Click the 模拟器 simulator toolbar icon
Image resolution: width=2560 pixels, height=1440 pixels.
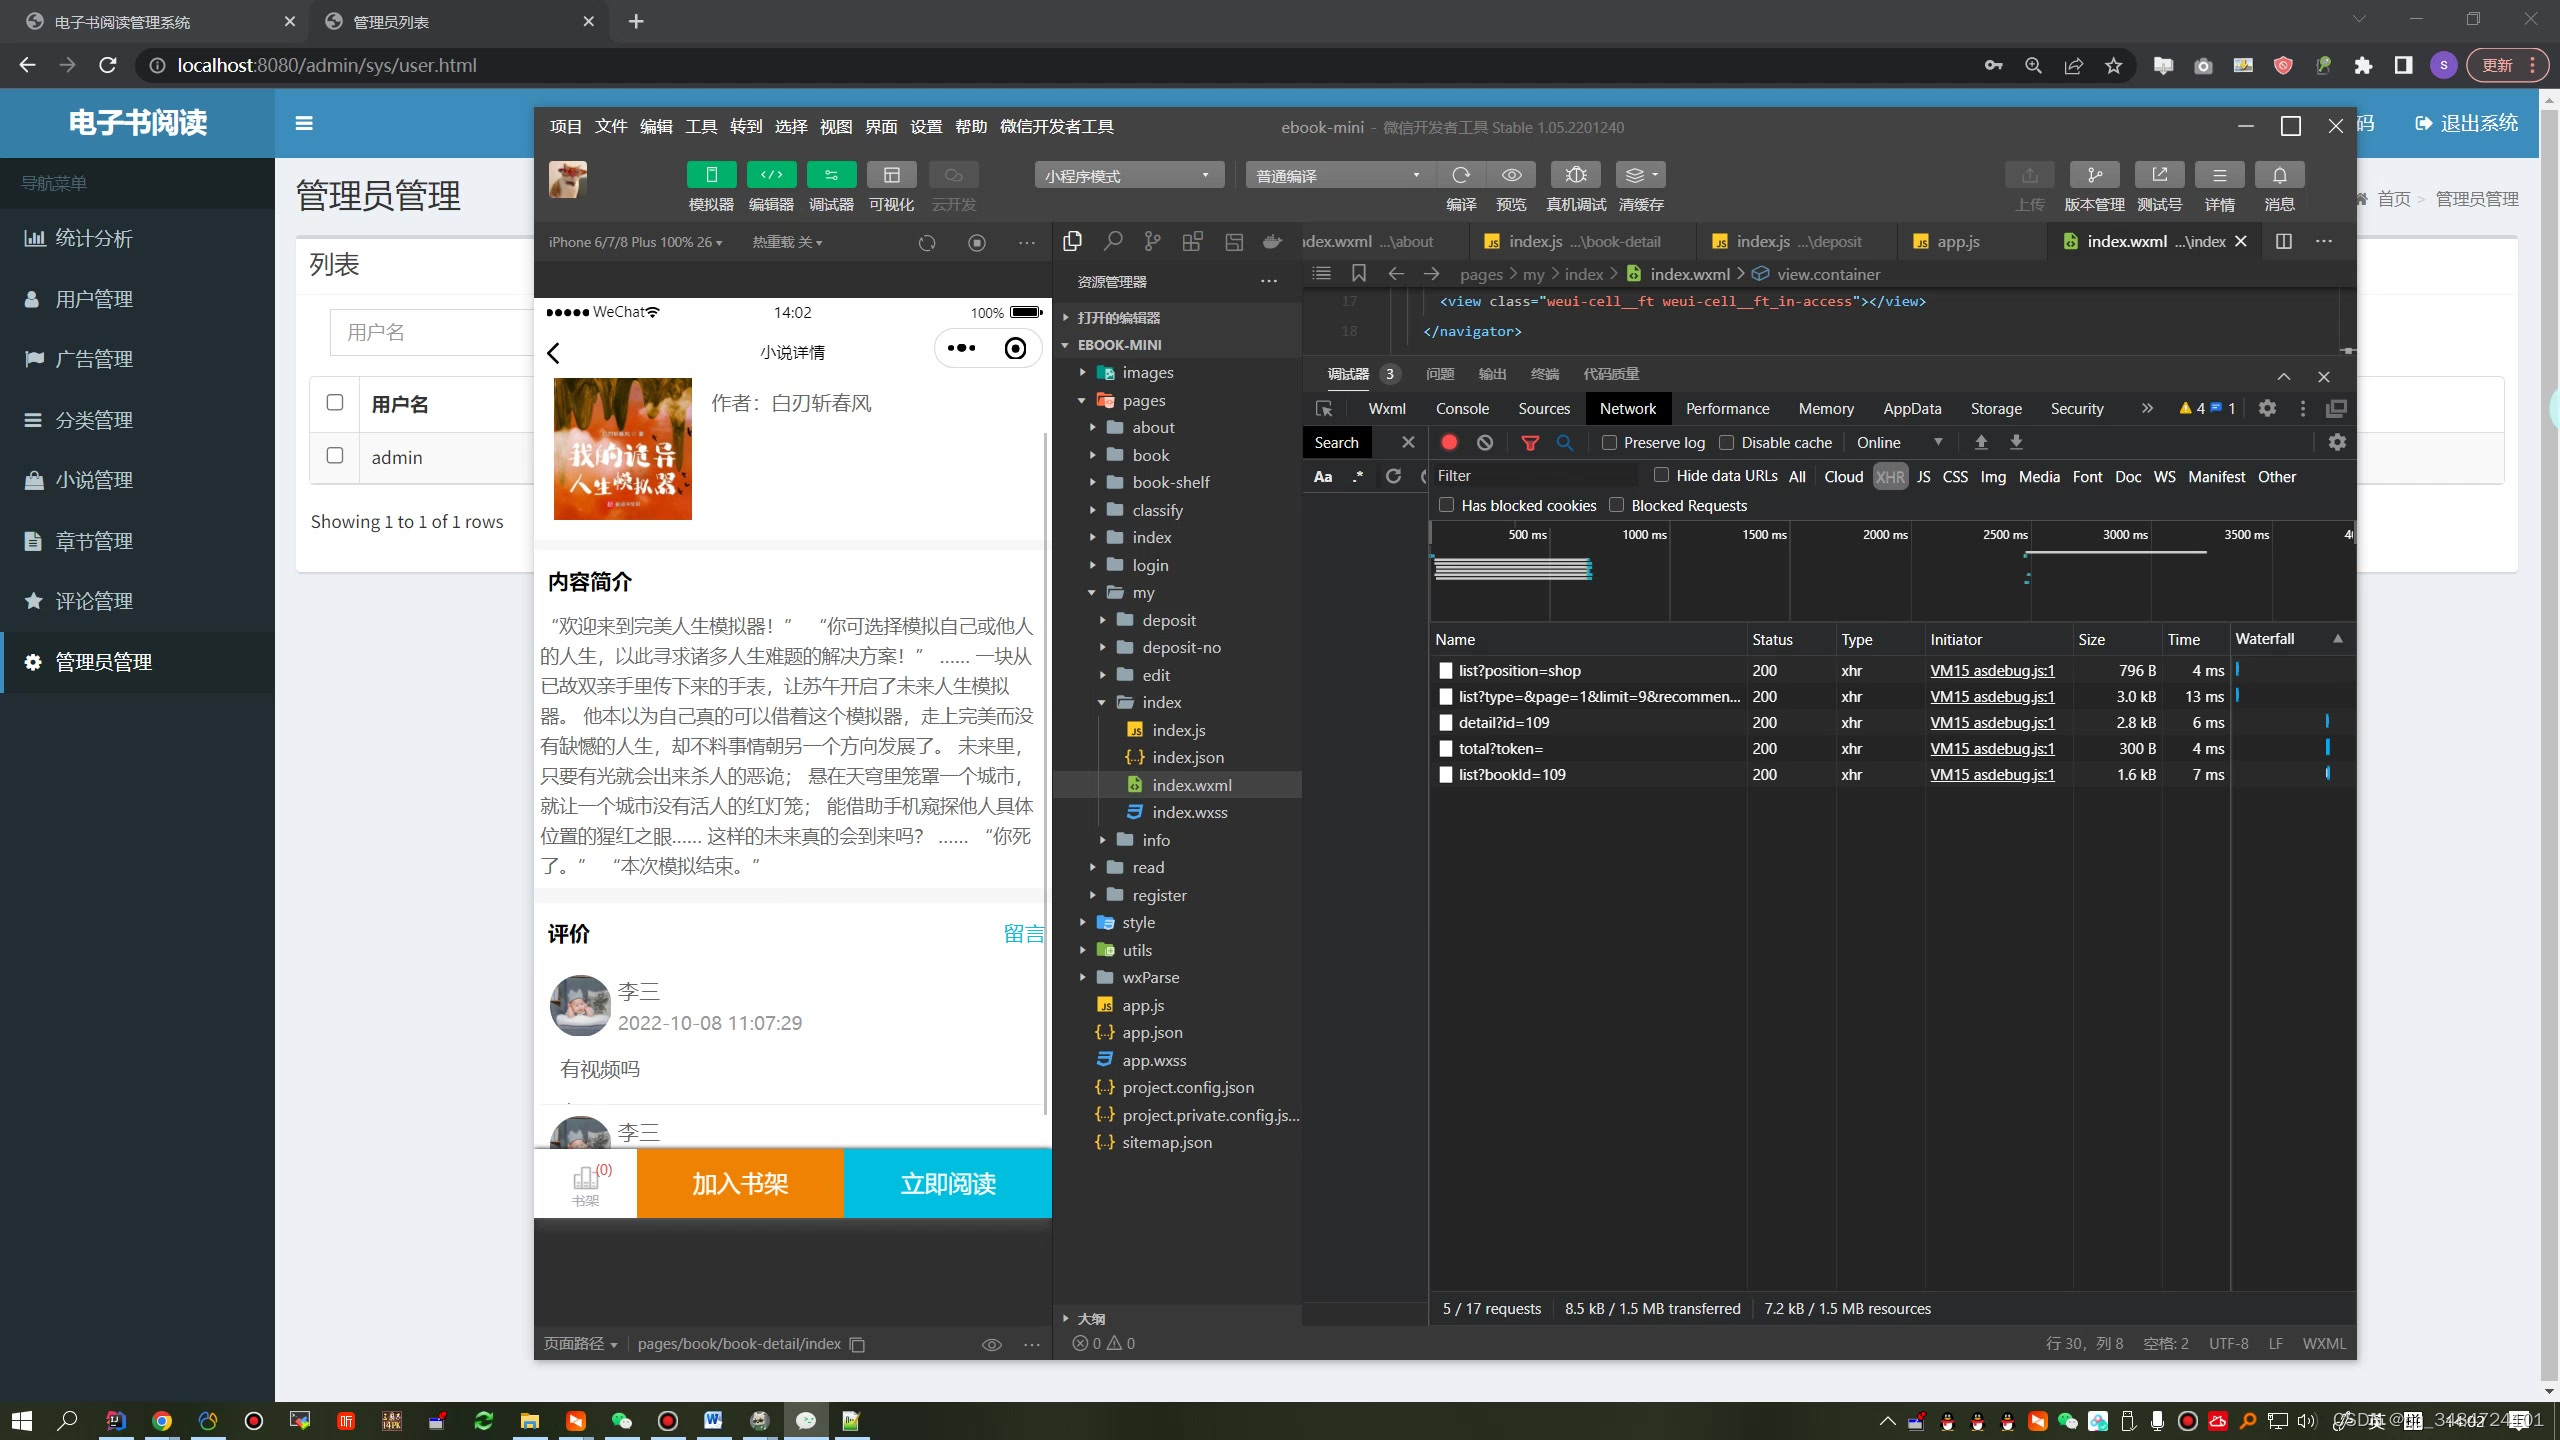[711, 175]
